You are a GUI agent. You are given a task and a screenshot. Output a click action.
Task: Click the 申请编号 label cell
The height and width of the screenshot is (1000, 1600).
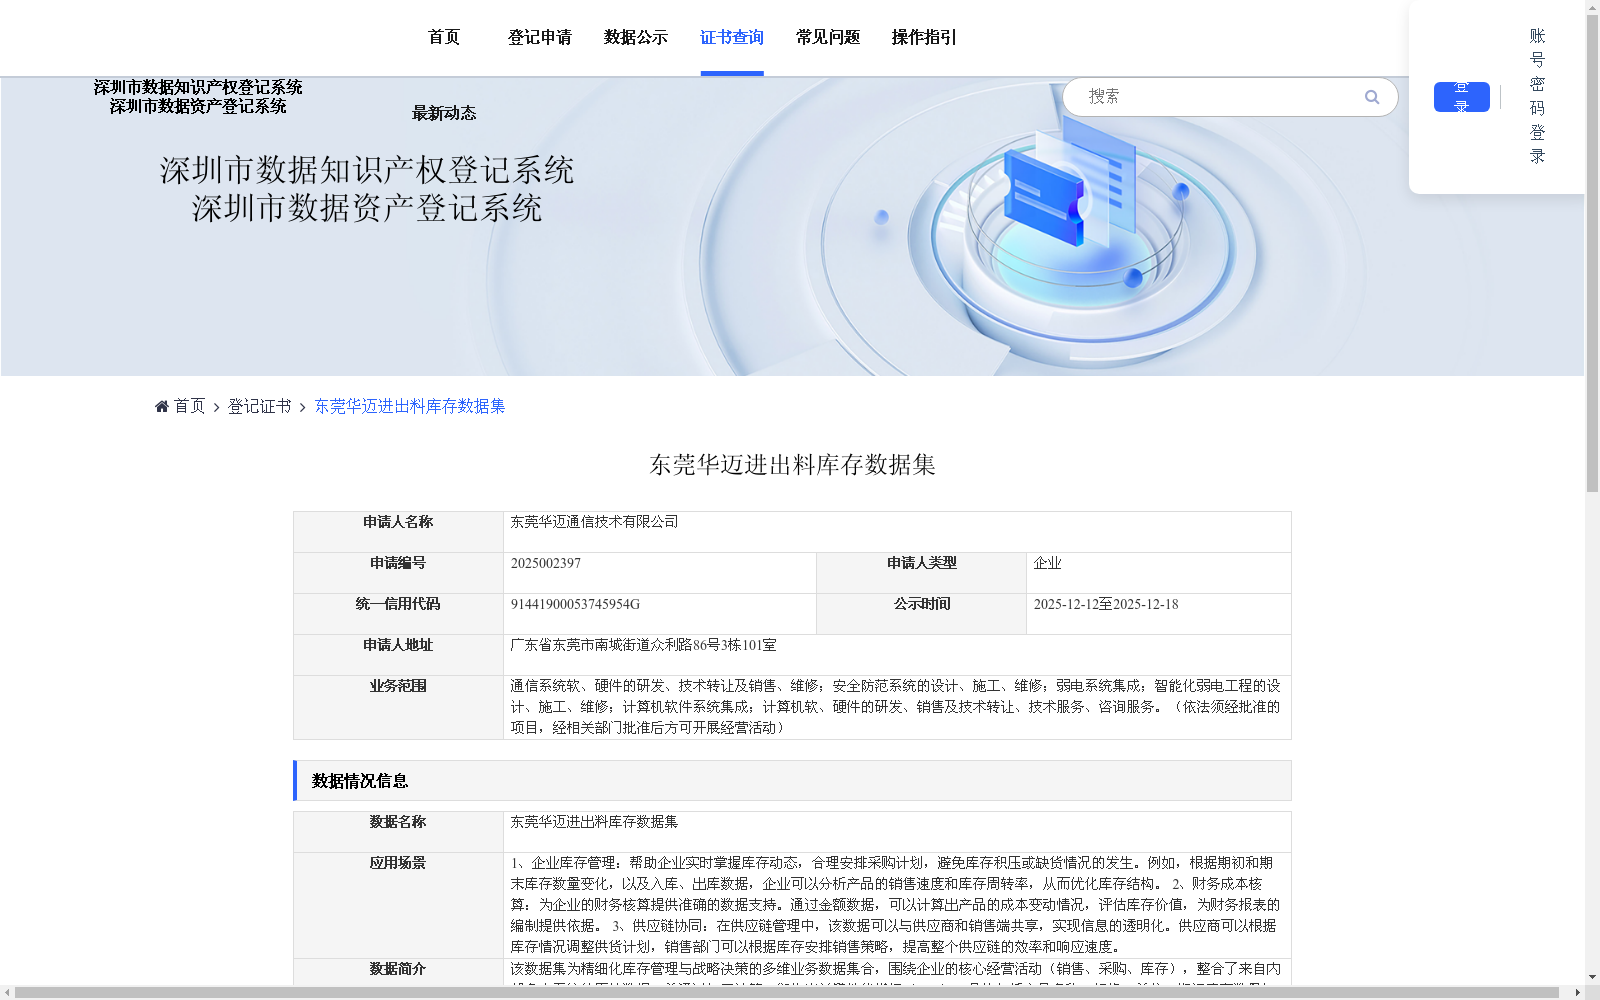tap(398, 573)
